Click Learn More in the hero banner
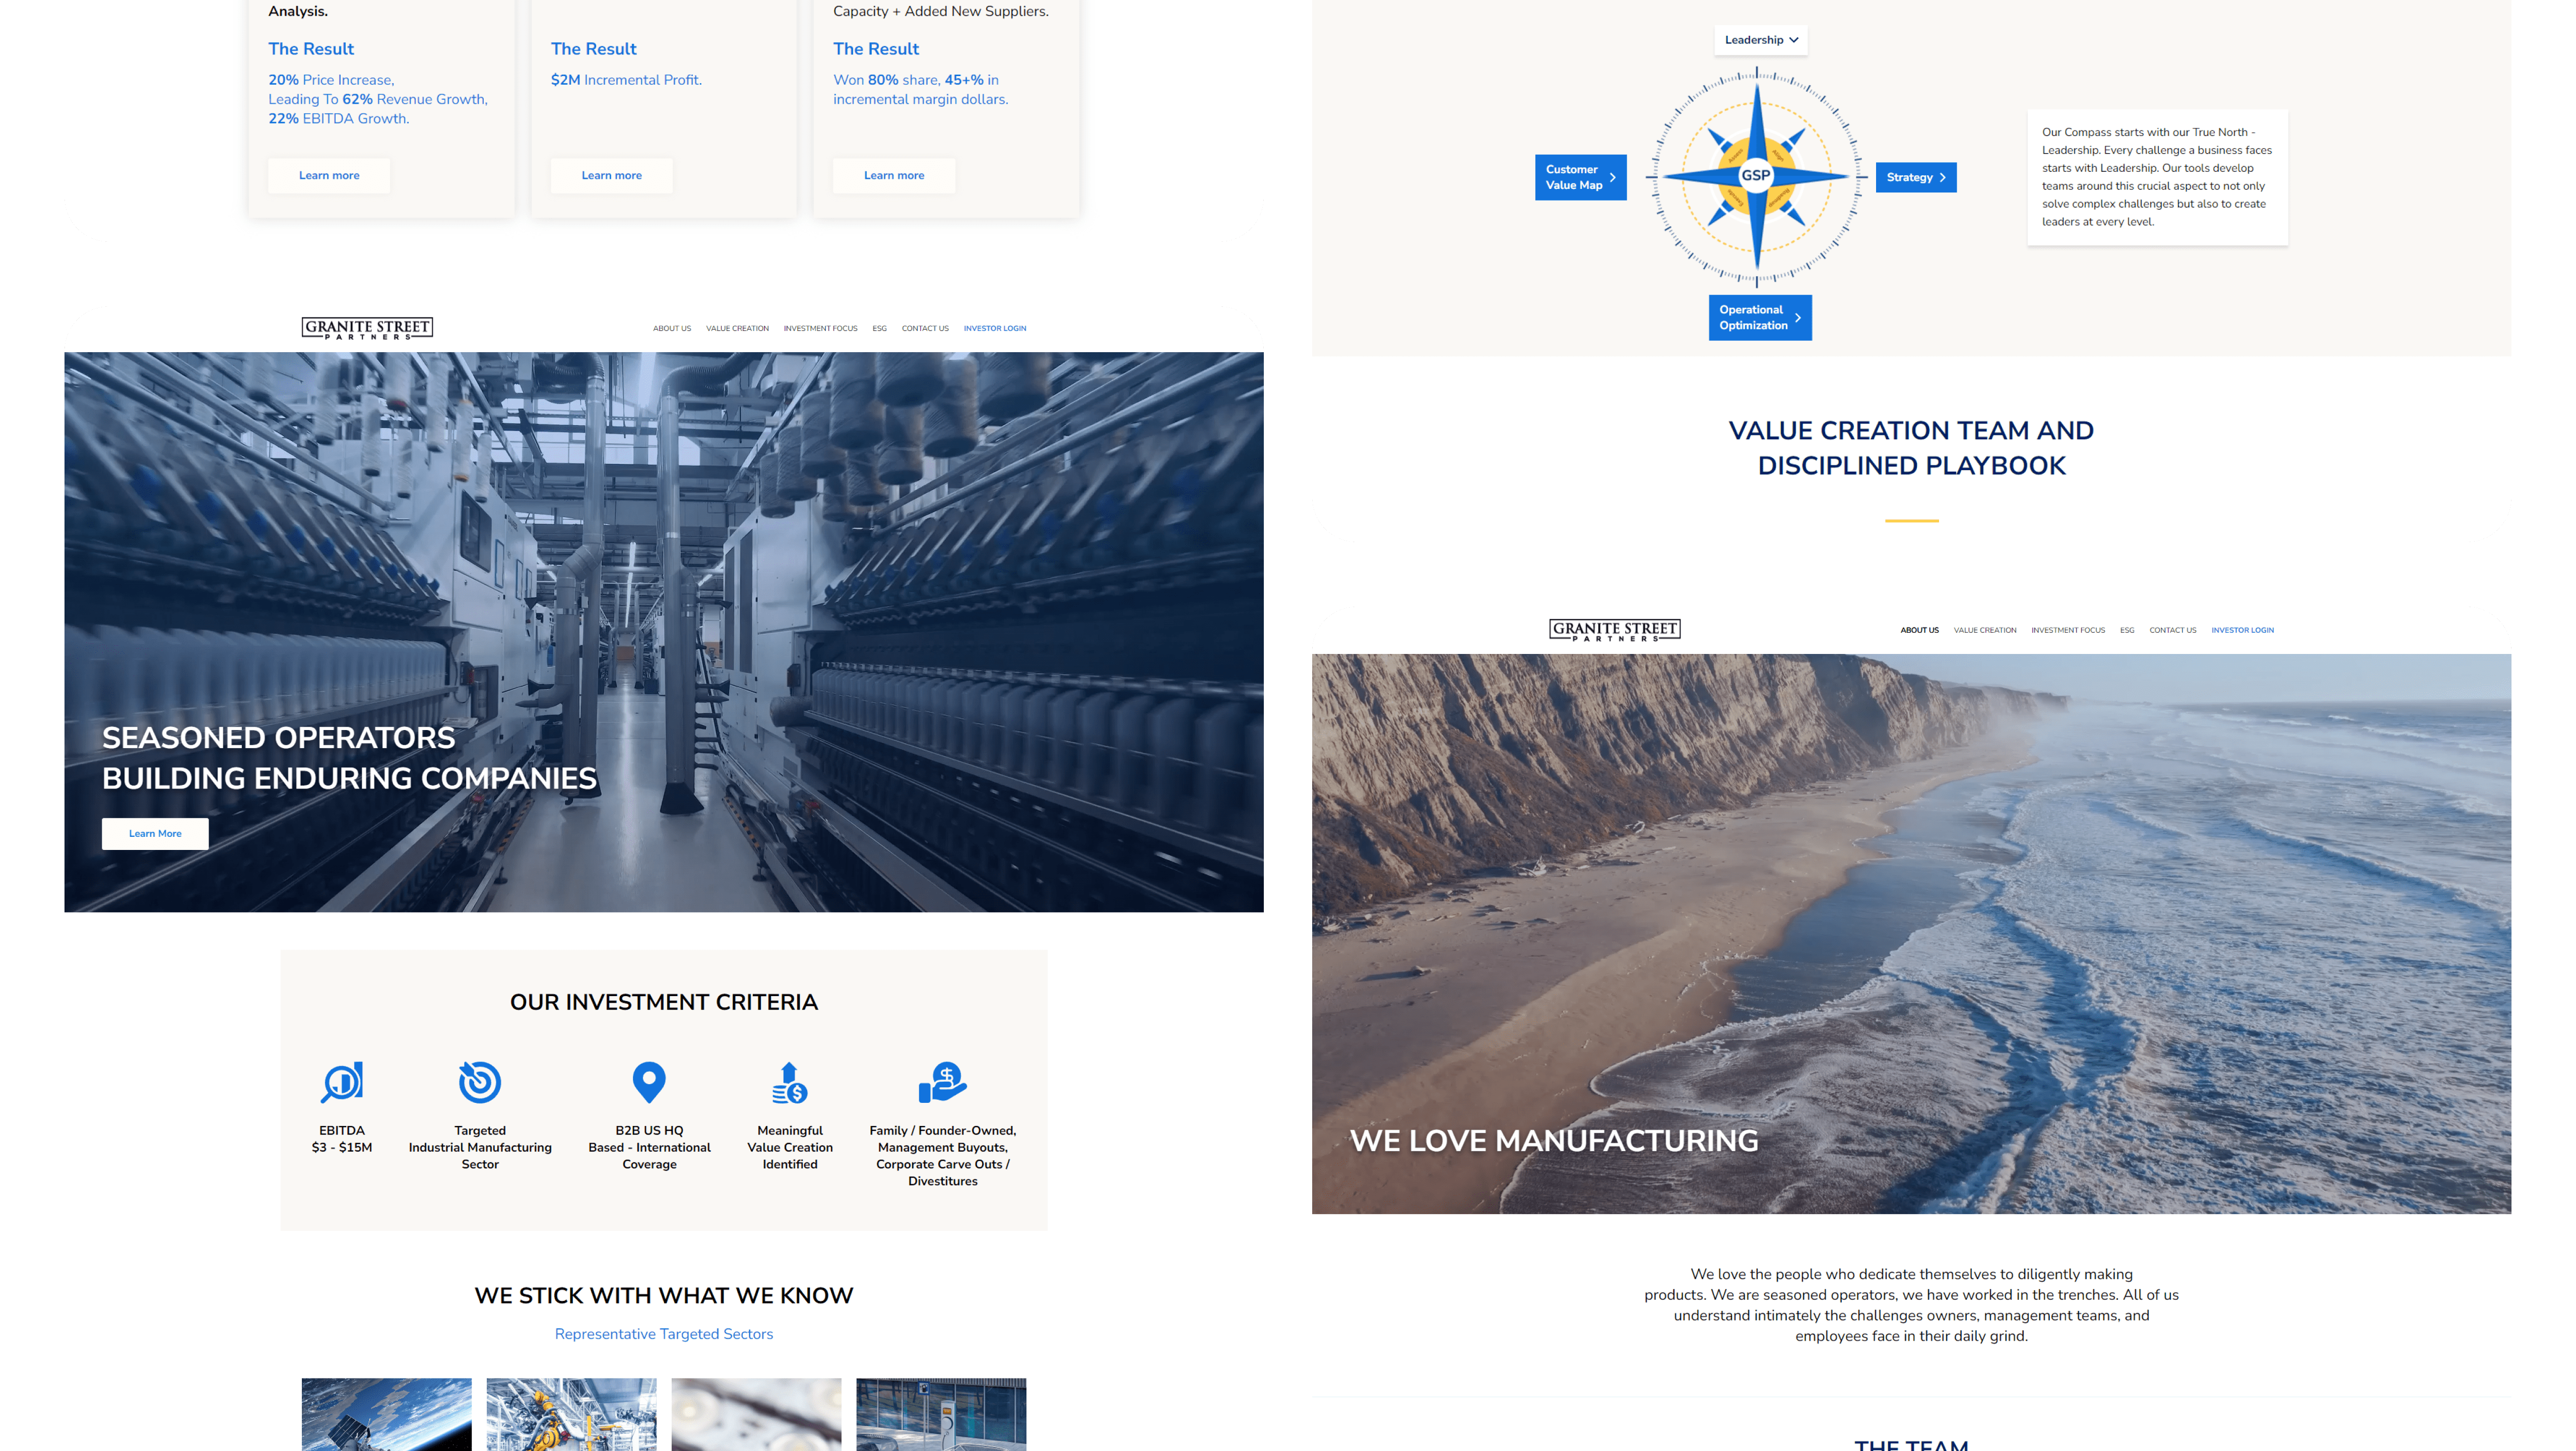This screenshot has height=1451, width=2576. click(x=154, y=833)
